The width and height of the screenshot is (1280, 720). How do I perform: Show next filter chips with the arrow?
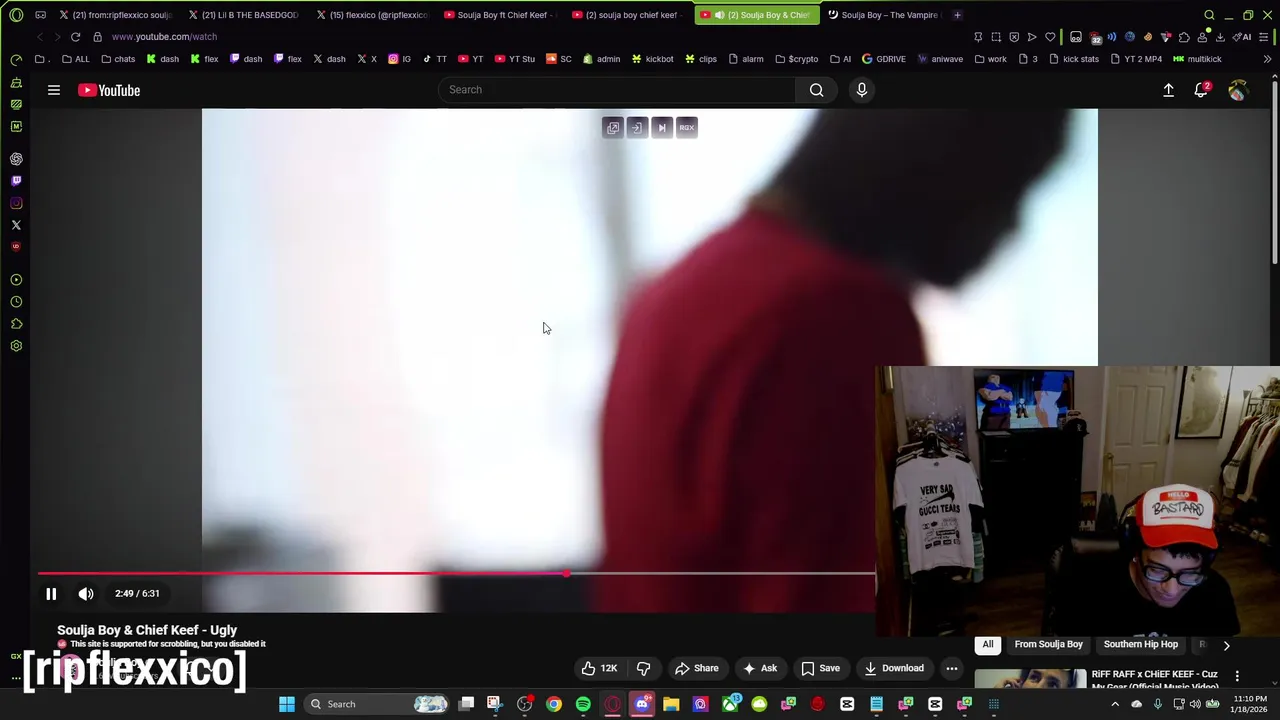1226,645
